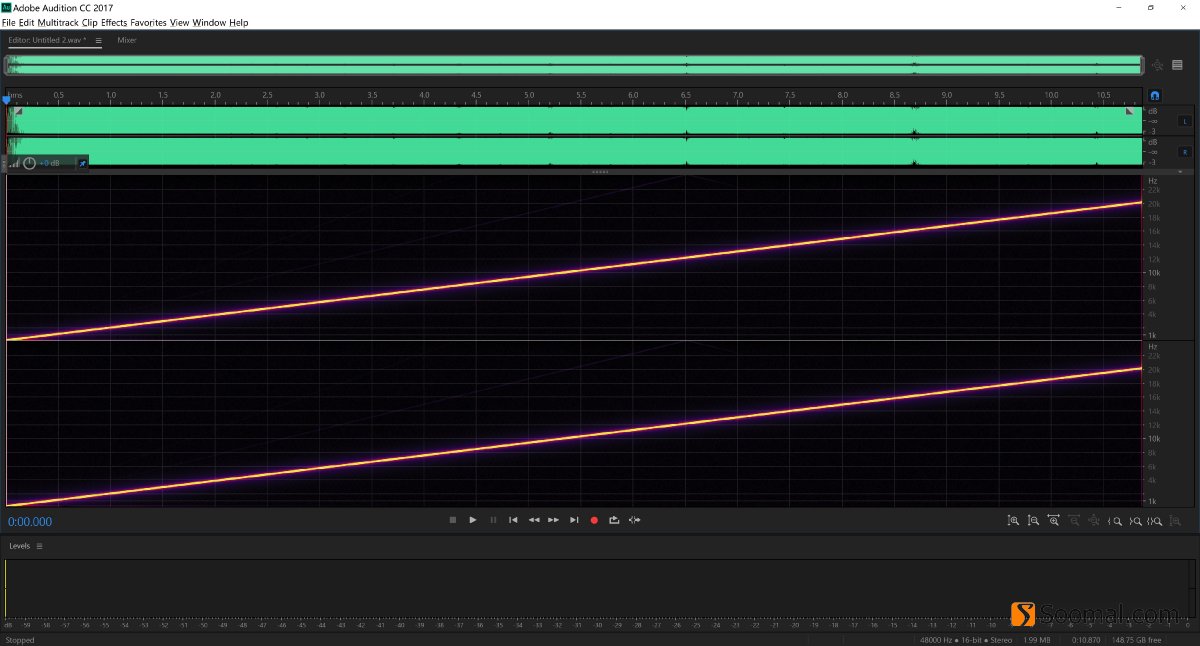Switch to the Mixer tab
This screenshot has height=646, width=1200.
click(x=127, y=41)
